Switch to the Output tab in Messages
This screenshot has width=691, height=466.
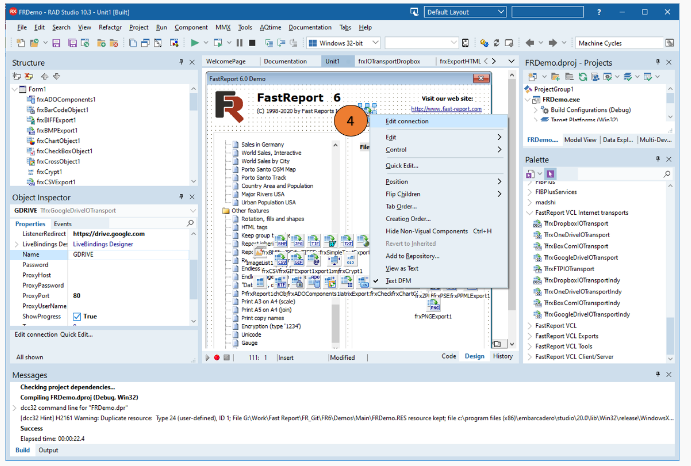click(48, 450)
